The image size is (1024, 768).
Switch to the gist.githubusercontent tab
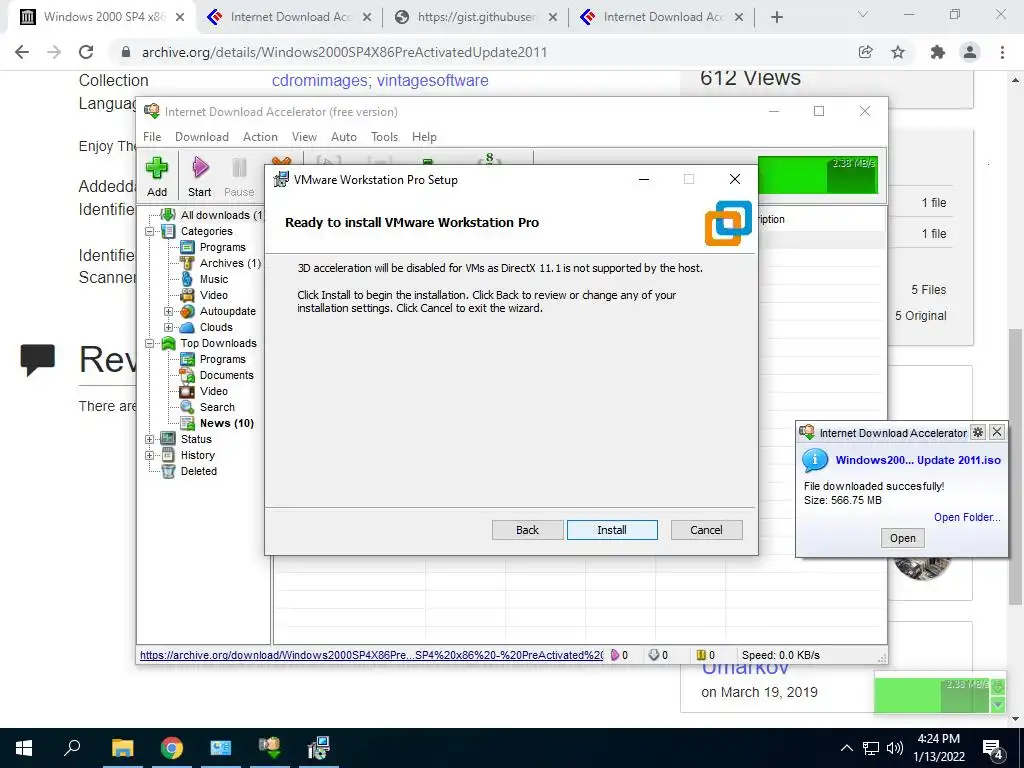tap(477, 17)
